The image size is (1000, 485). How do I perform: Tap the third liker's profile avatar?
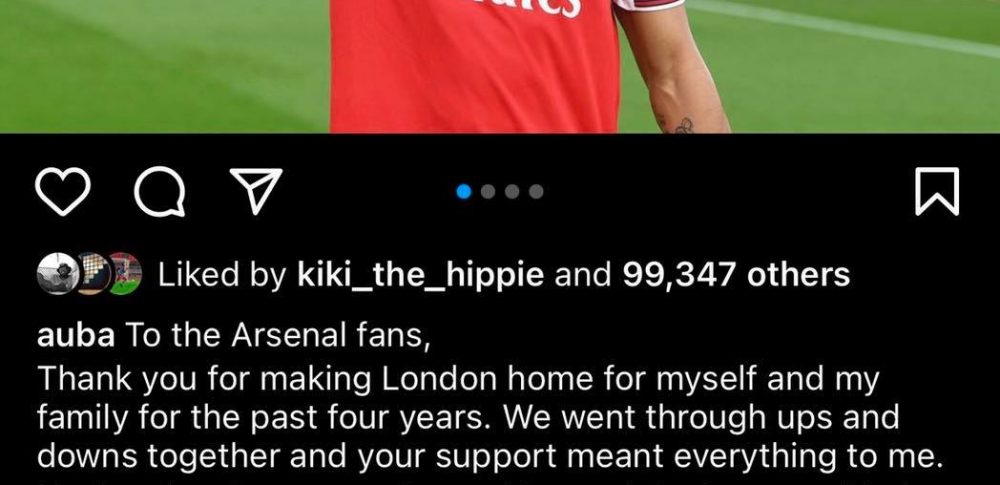(x=124, y=274)
